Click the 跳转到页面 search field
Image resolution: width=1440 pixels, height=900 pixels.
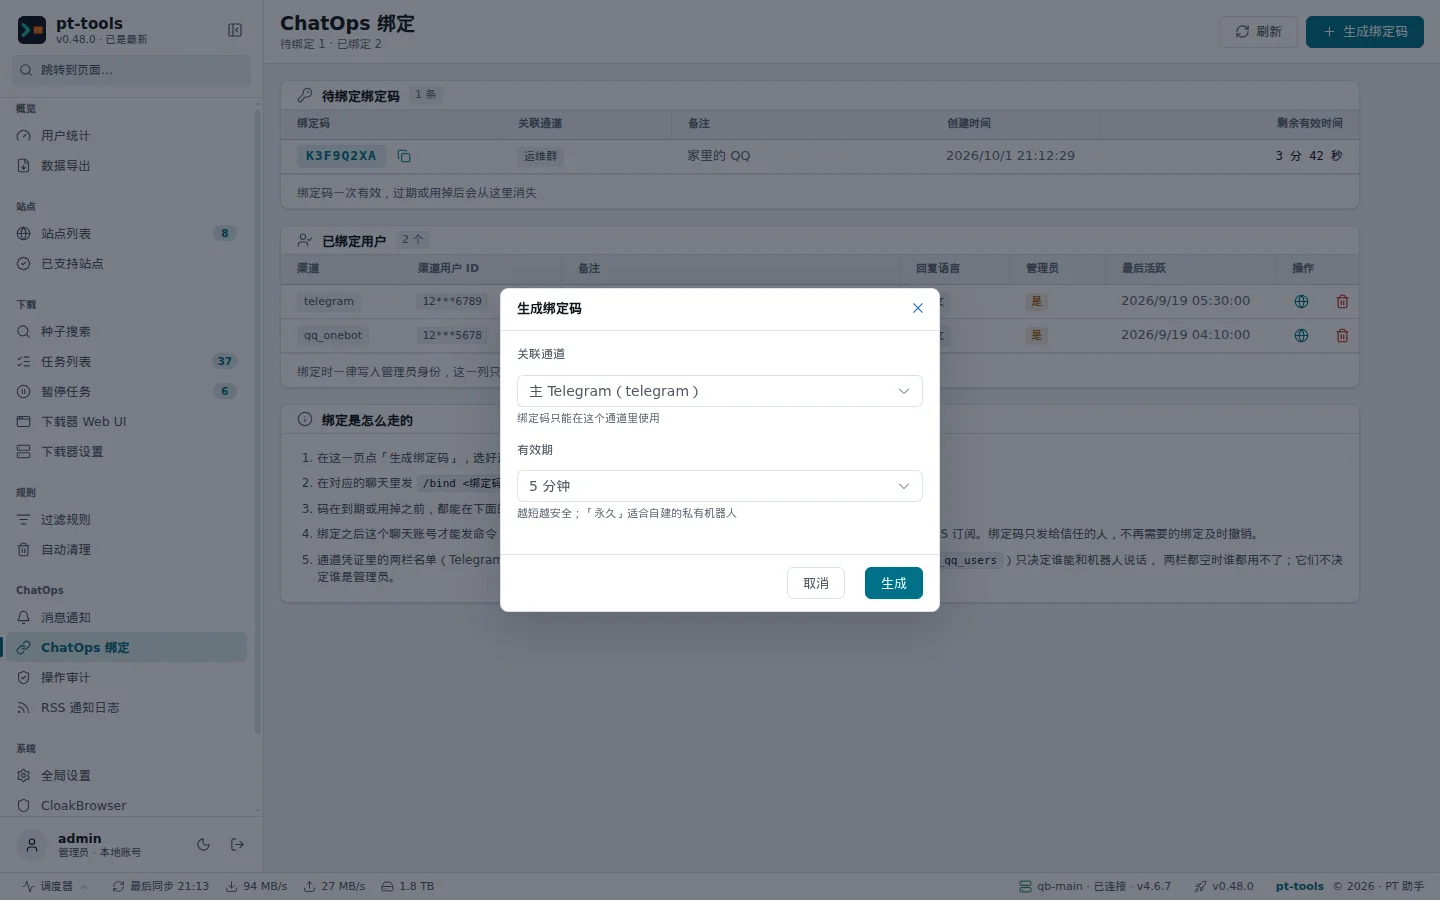click(x=131, y=70)
